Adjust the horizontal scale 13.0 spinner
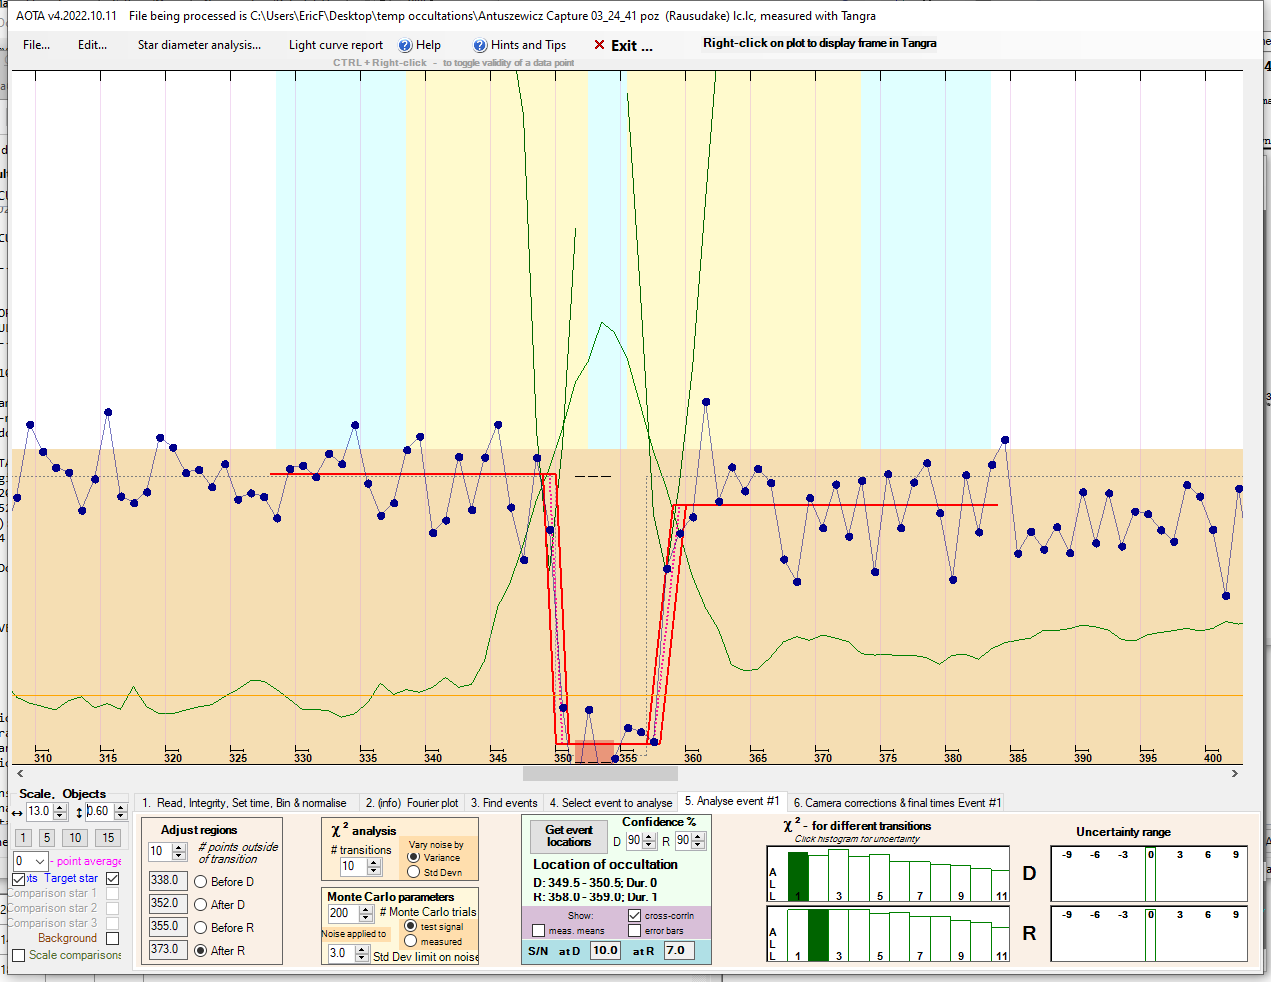Image resolution: width=1271 pixels, height=982 pixels. point(58,811)
